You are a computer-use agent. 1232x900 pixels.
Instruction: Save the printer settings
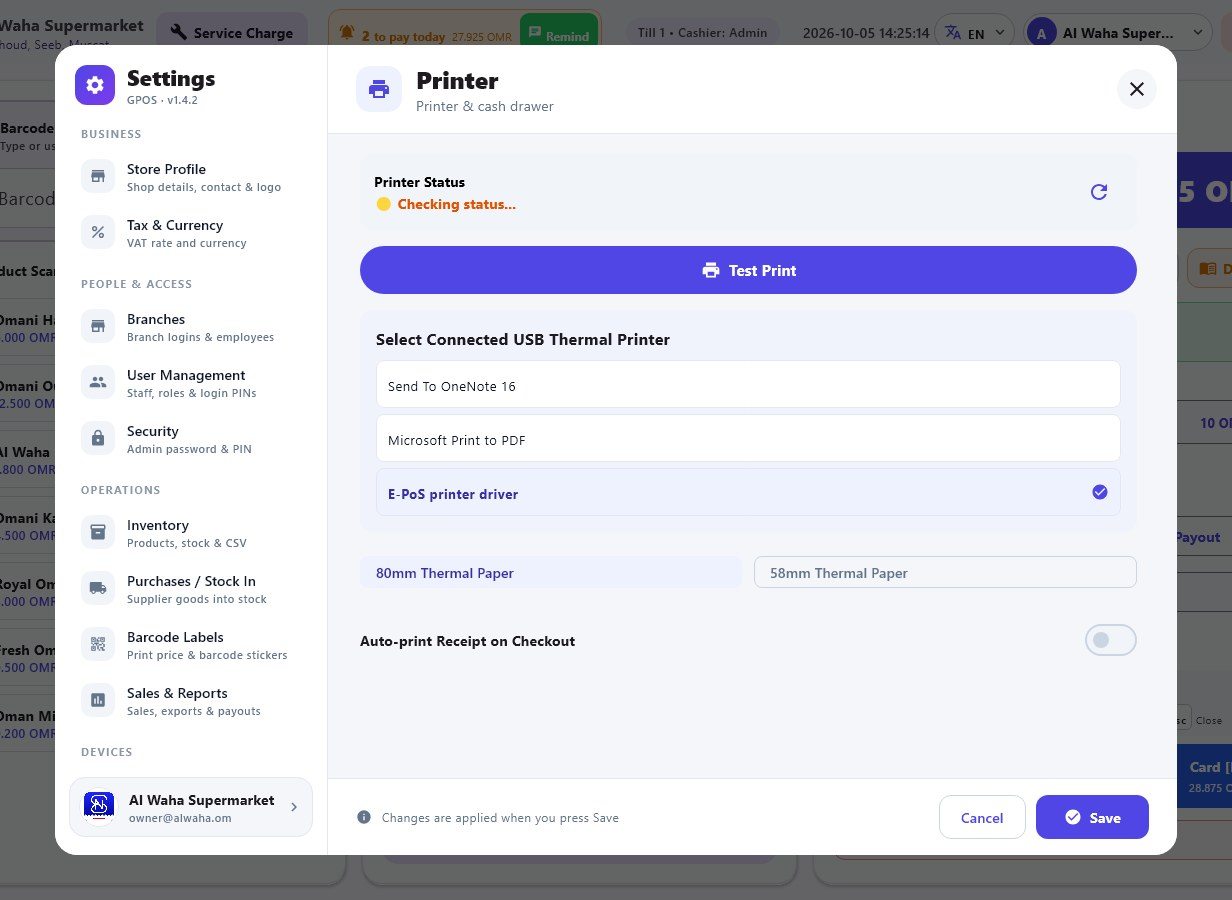coord(1092,817)
